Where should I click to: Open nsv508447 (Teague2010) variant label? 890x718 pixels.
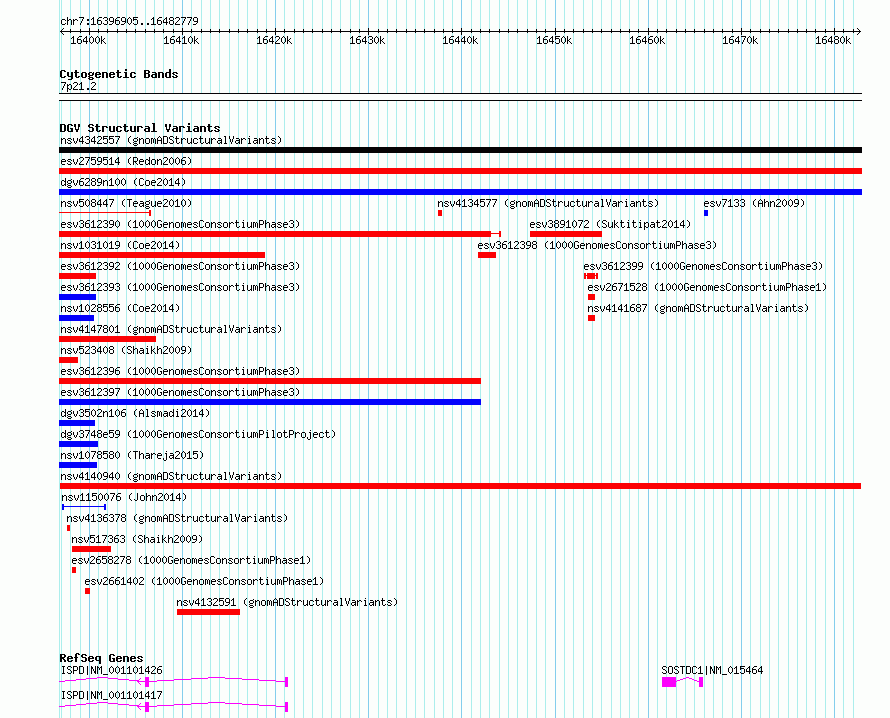coord(126,203)
